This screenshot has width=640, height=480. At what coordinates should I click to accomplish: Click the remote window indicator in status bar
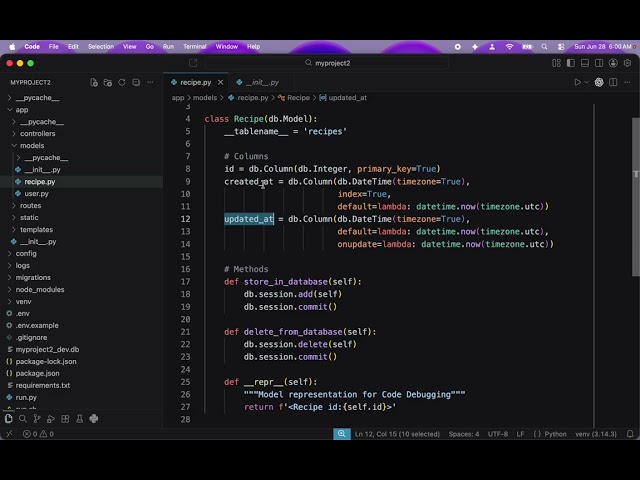[x=9, y=434]
